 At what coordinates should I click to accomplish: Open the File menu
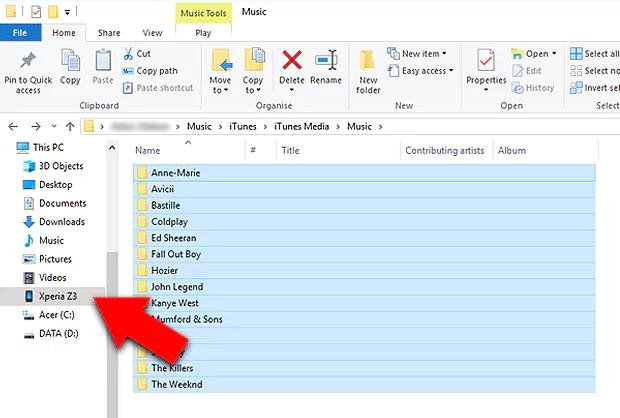[x=20, y=33]
